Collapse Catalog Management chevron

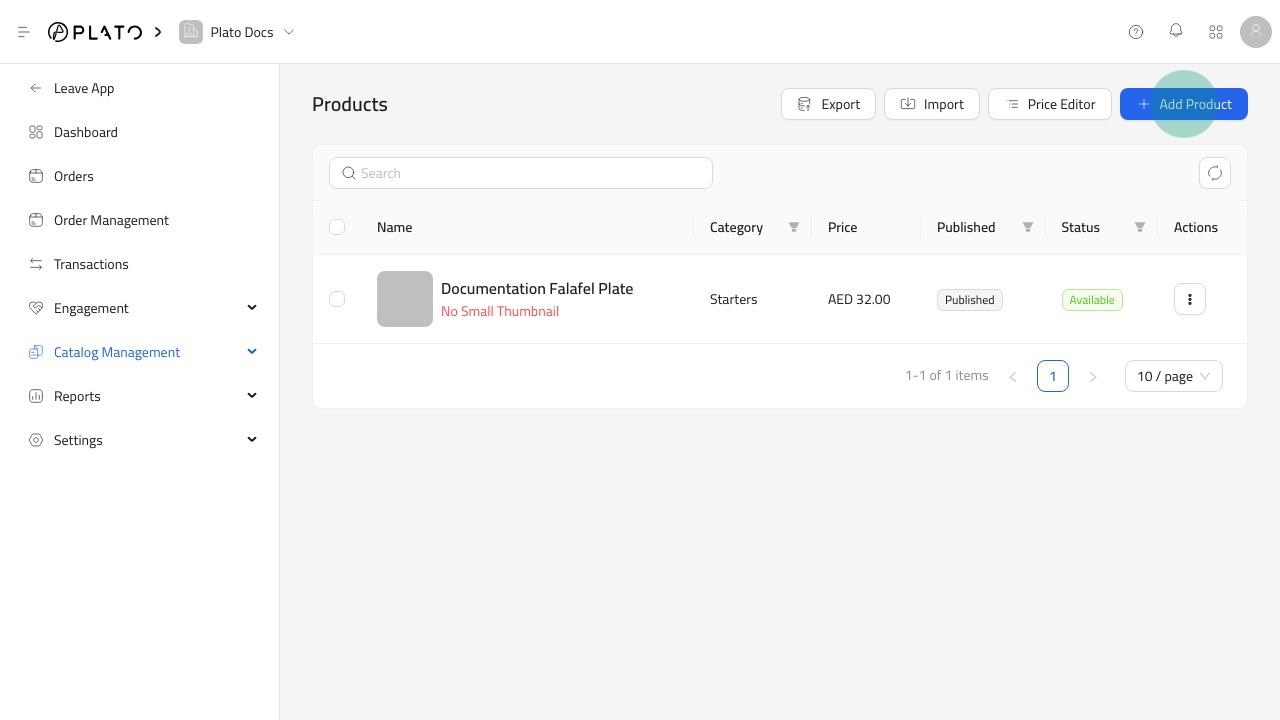click(252, 352)
